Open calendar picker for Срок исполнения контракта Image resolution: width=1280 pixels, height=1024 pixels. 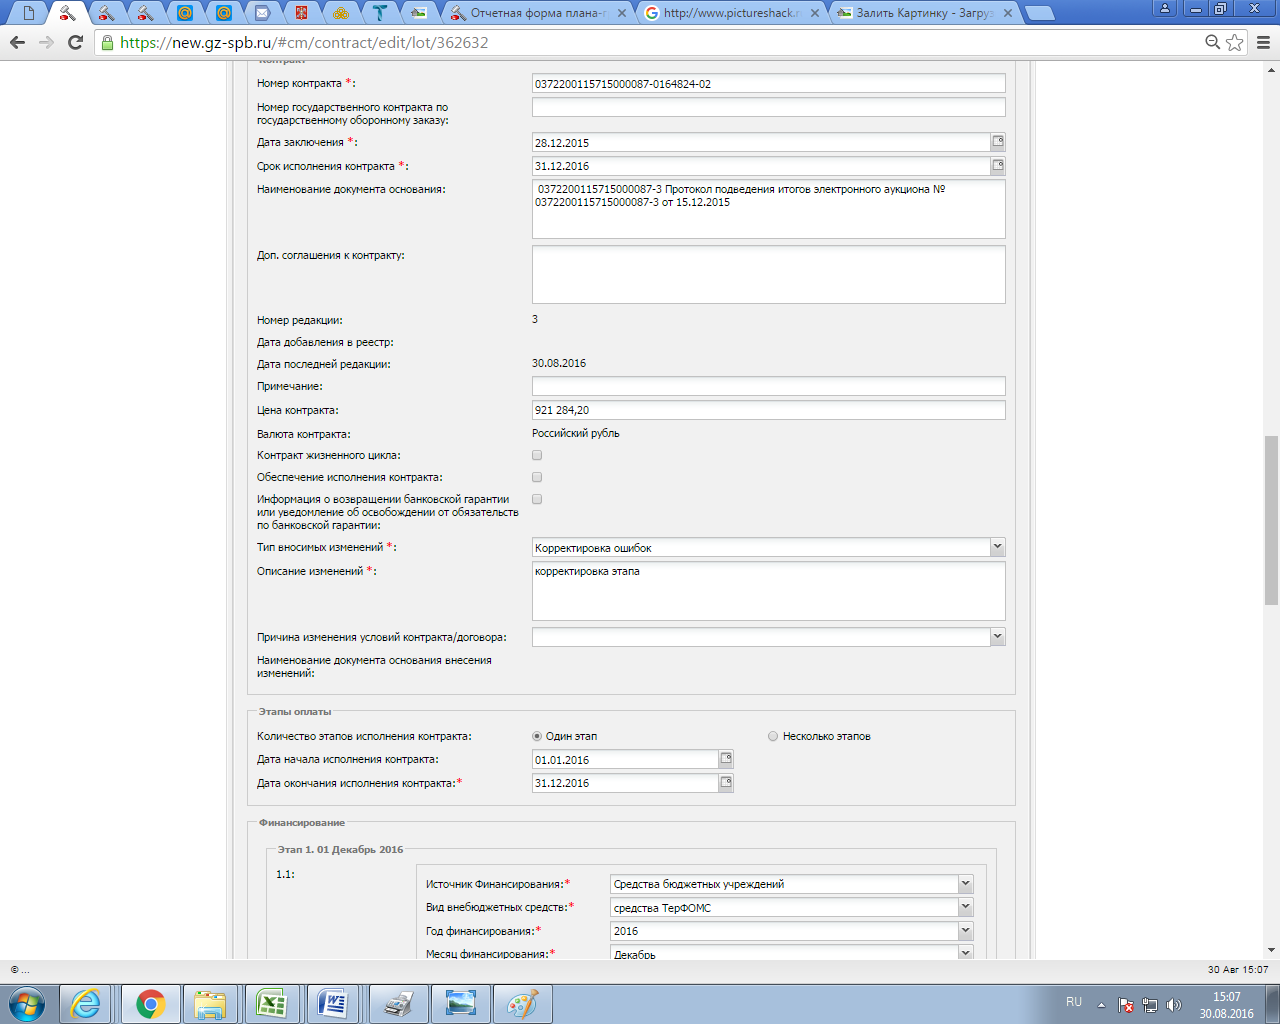(x=998, y=166)
